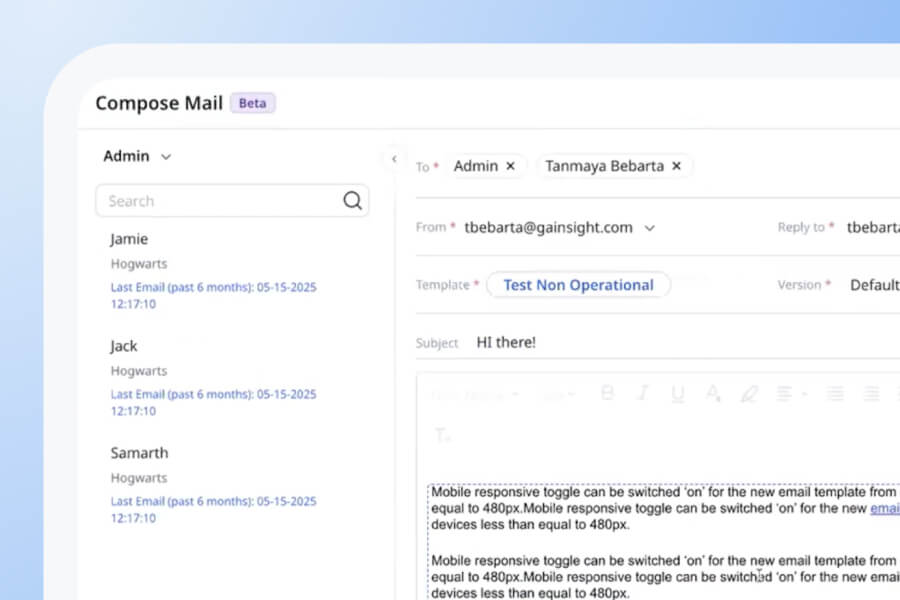Select contact Samarth
Viewport: 900px width, 600px height.
139,453
